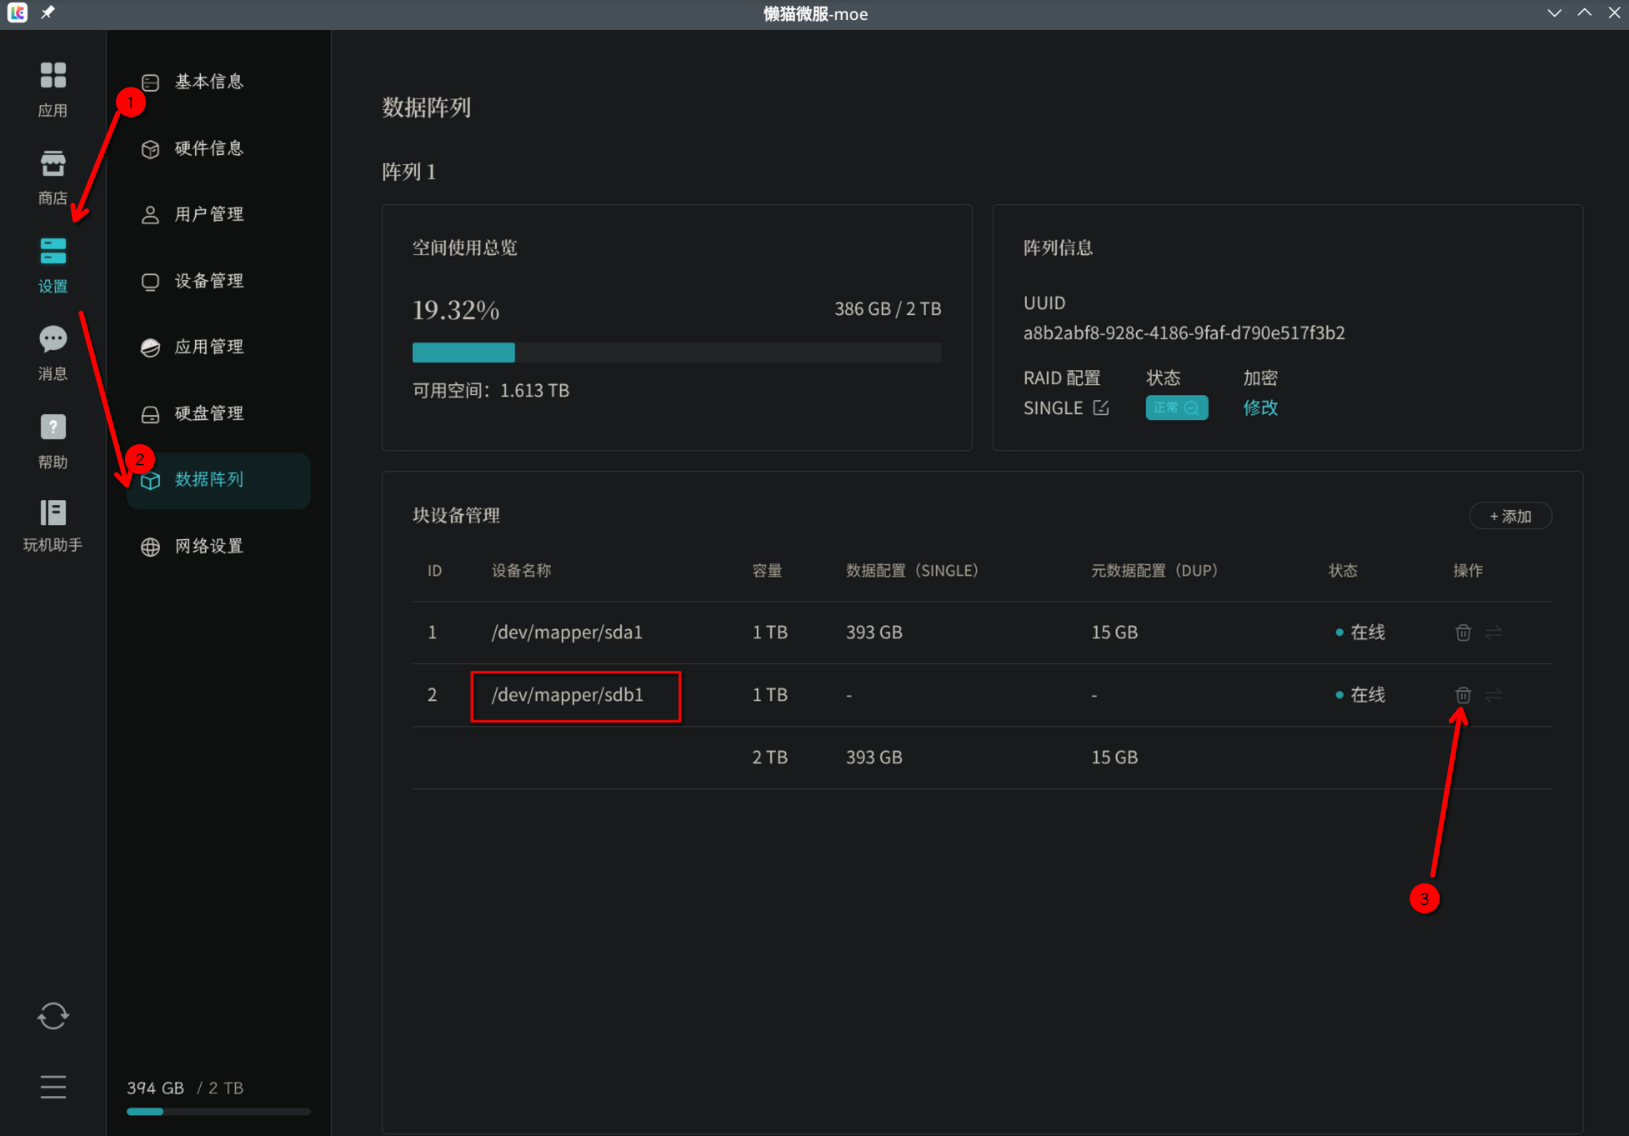Click the +添加 button
This screenshot has width=1629, height=1136.
[x=1510, y=516]
